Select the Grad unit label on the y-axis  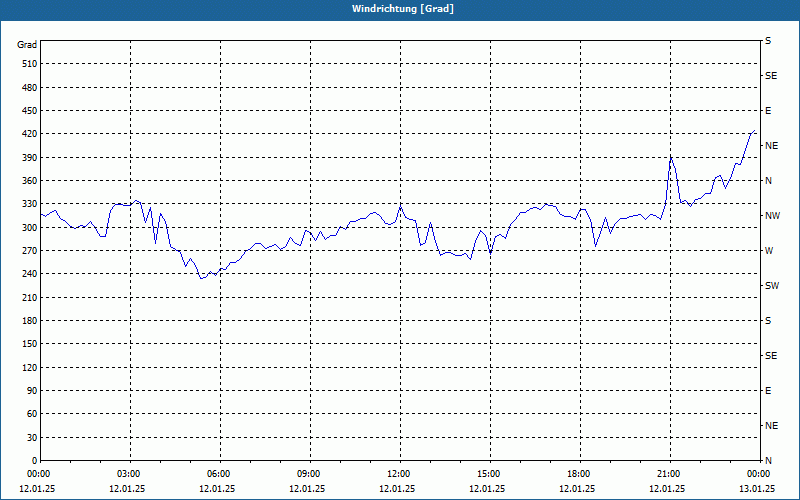point(27,45)
